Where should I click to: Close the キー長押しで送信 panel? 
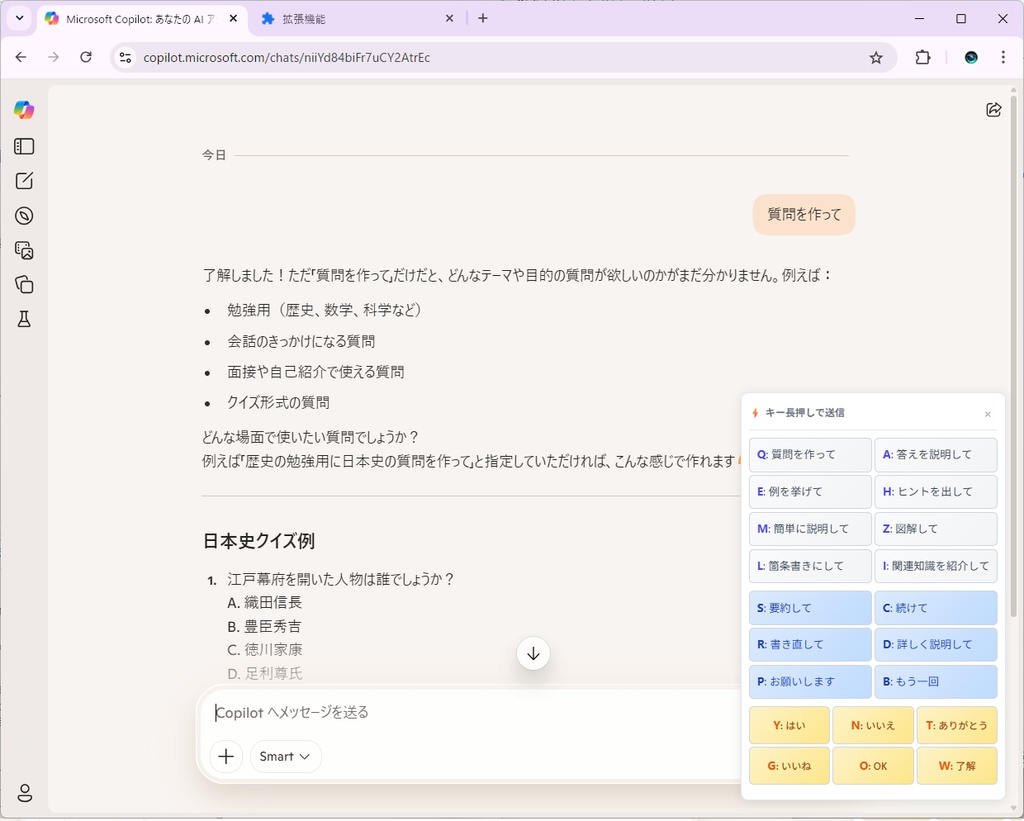988,413
